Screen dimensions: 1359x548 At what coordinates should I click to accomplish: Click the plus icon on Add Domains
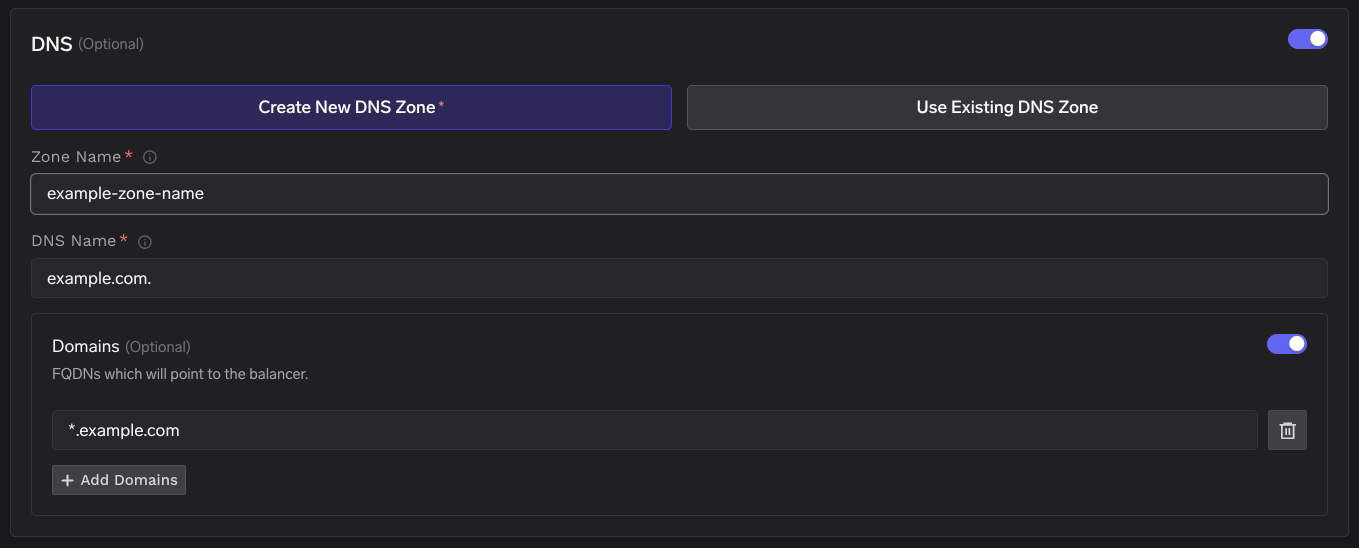click(68, 480)
